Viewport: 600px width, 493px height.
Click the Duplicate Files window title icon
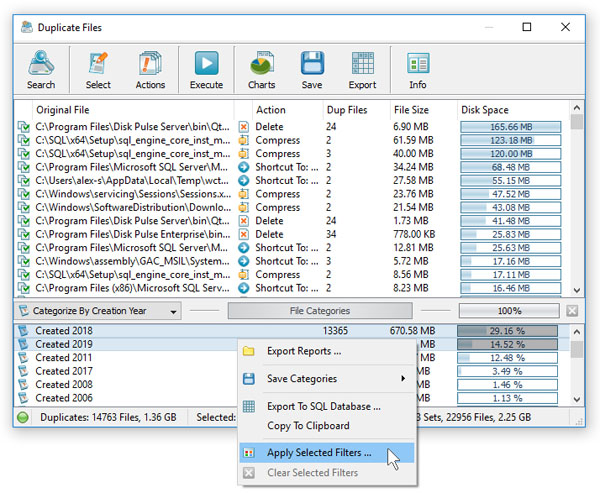coord(26,27)
